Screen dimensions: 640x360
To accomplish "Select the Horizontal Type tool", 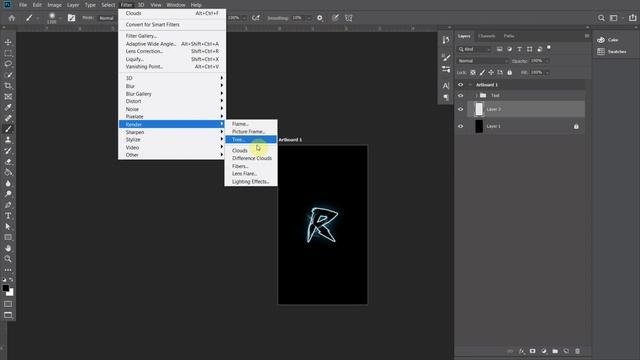I will tap(8, 216).
